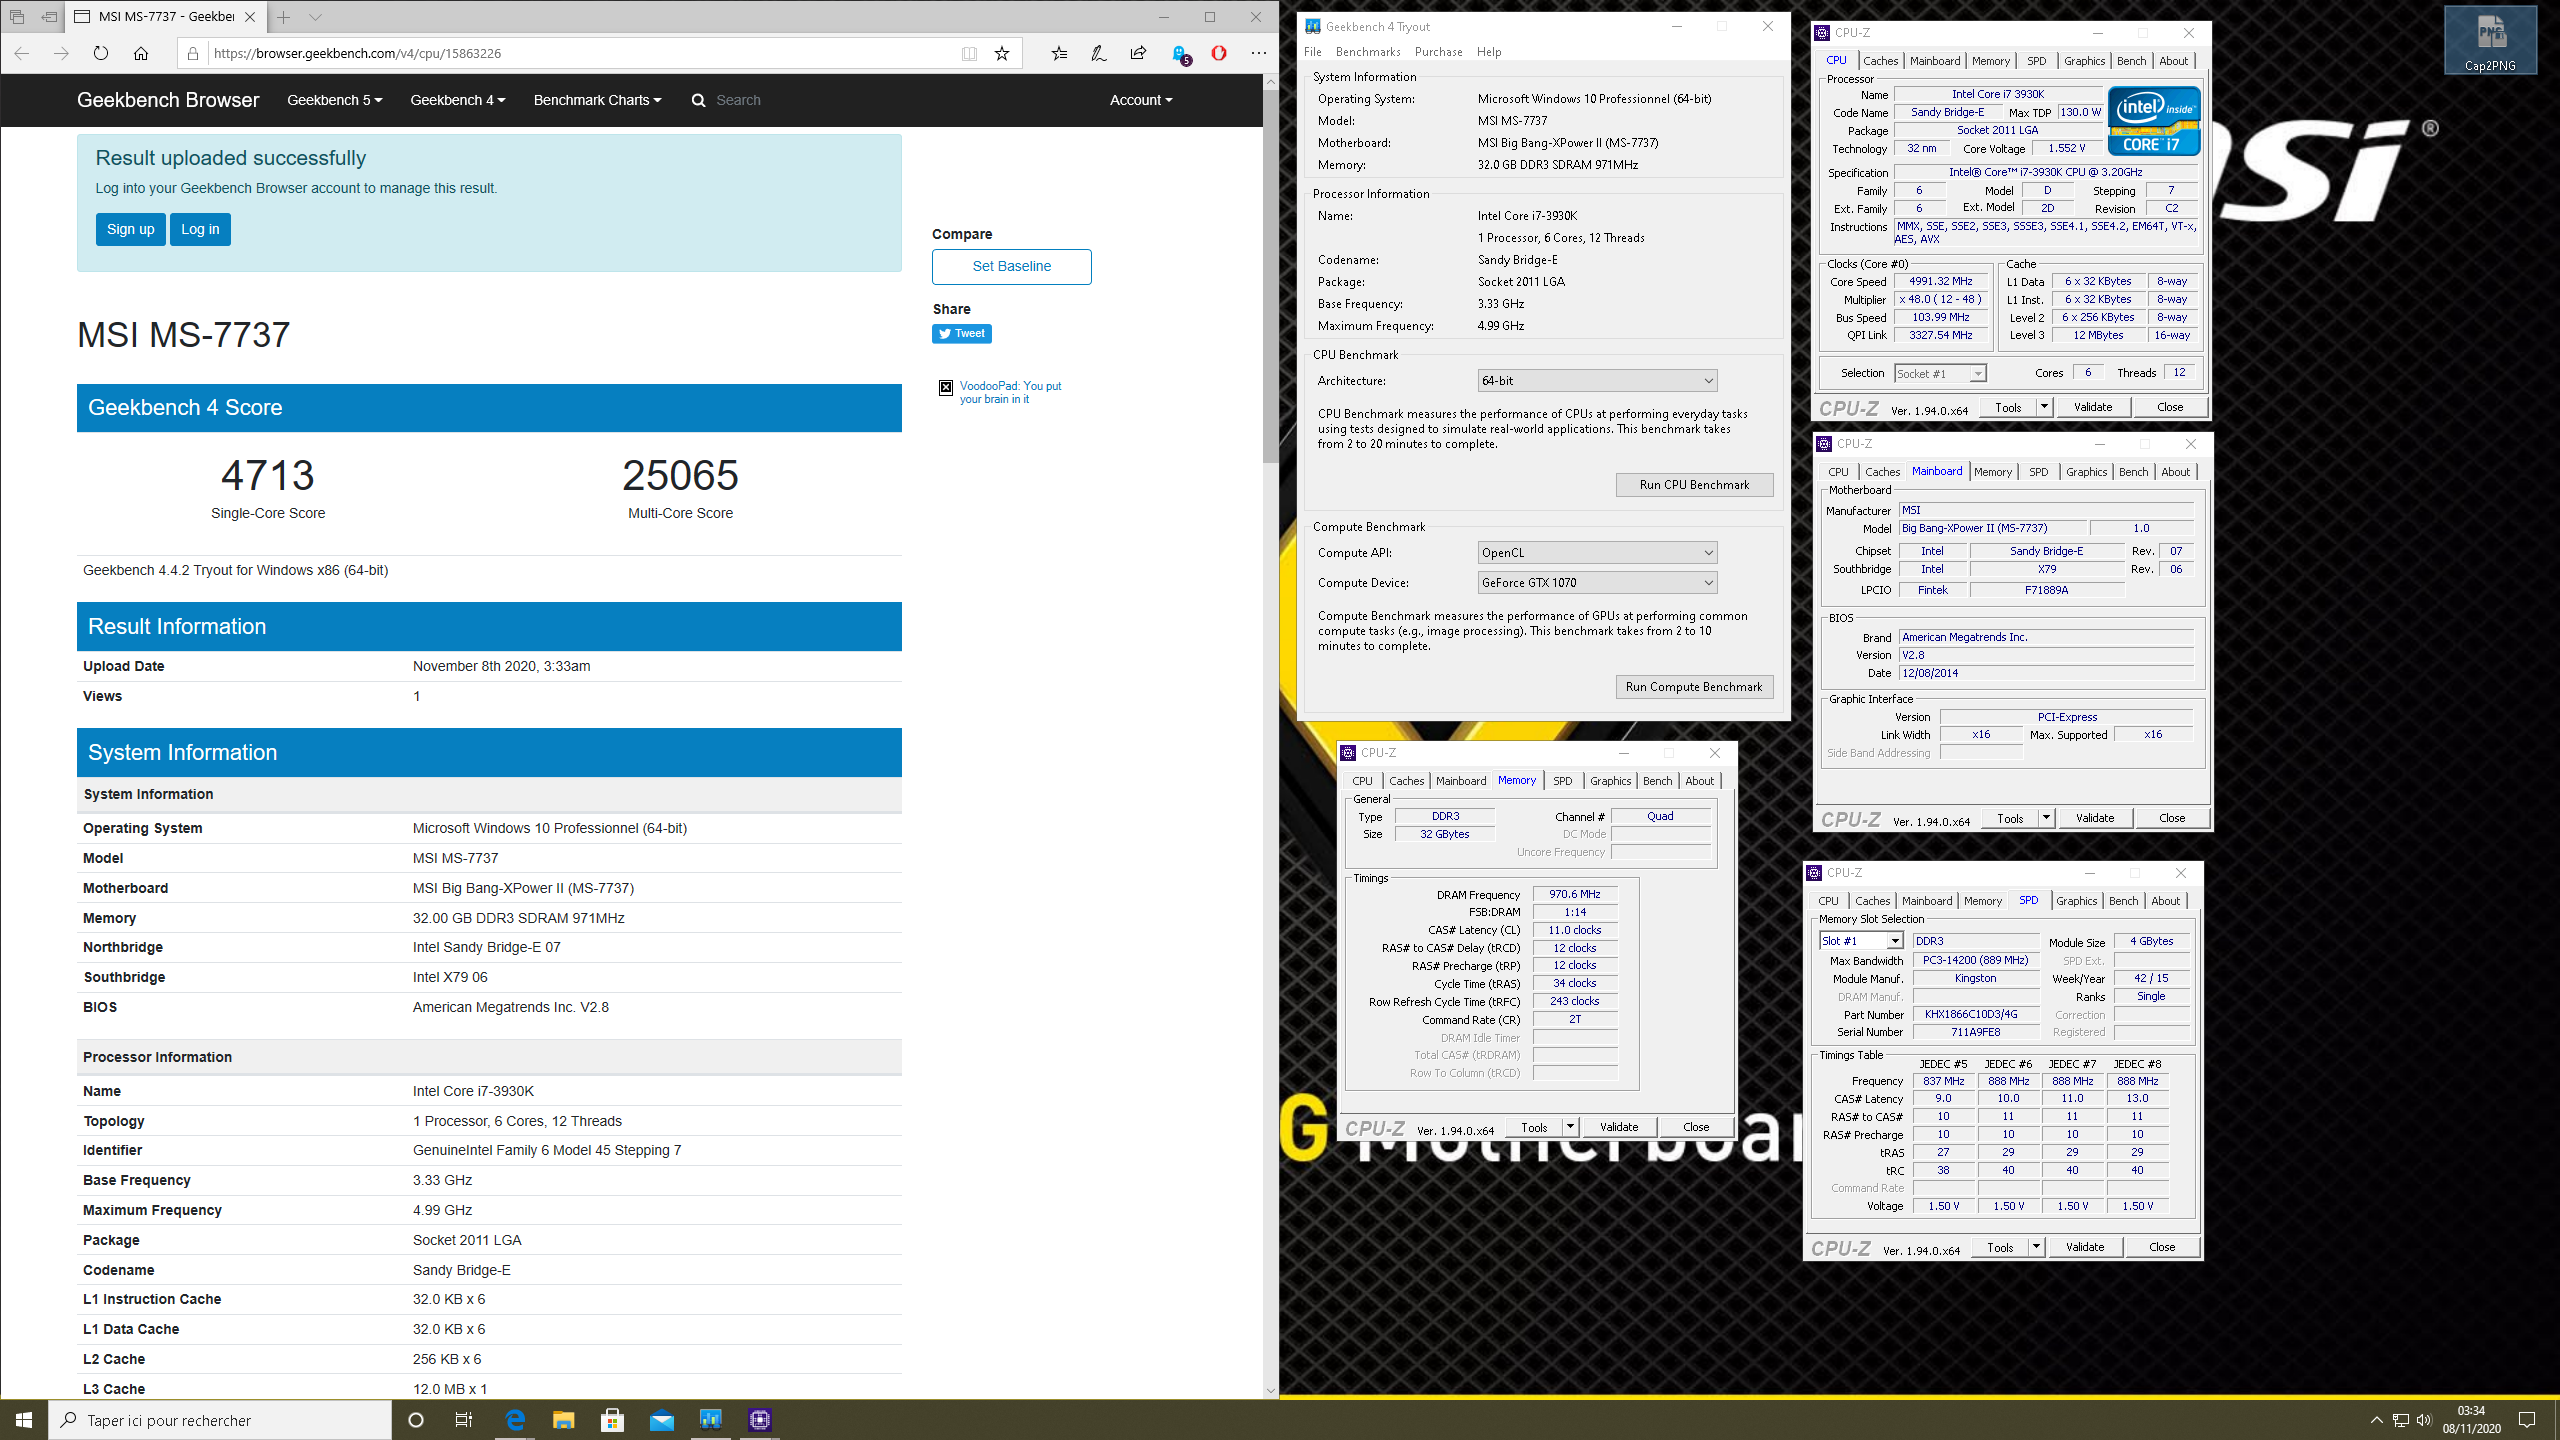Share this page icon in Edge

1138,53
